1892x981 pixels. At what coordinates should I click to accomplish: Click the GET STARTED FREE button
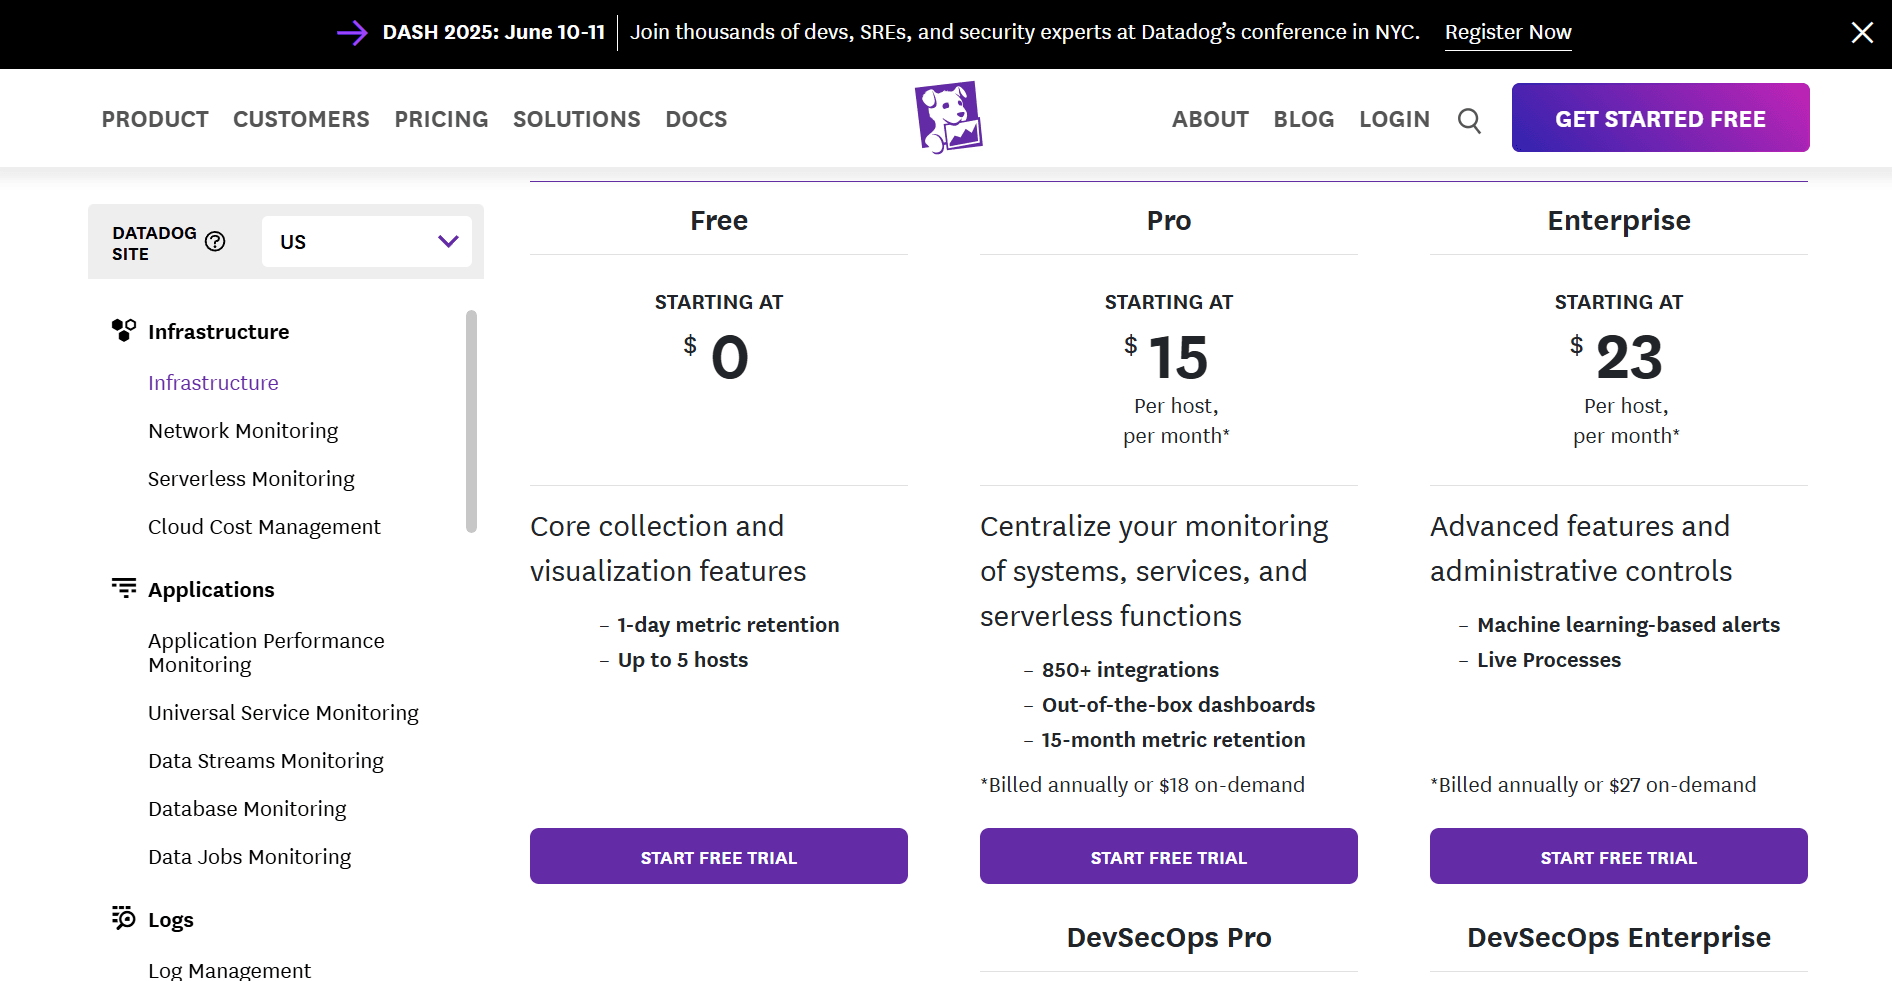click(1660, 117)
